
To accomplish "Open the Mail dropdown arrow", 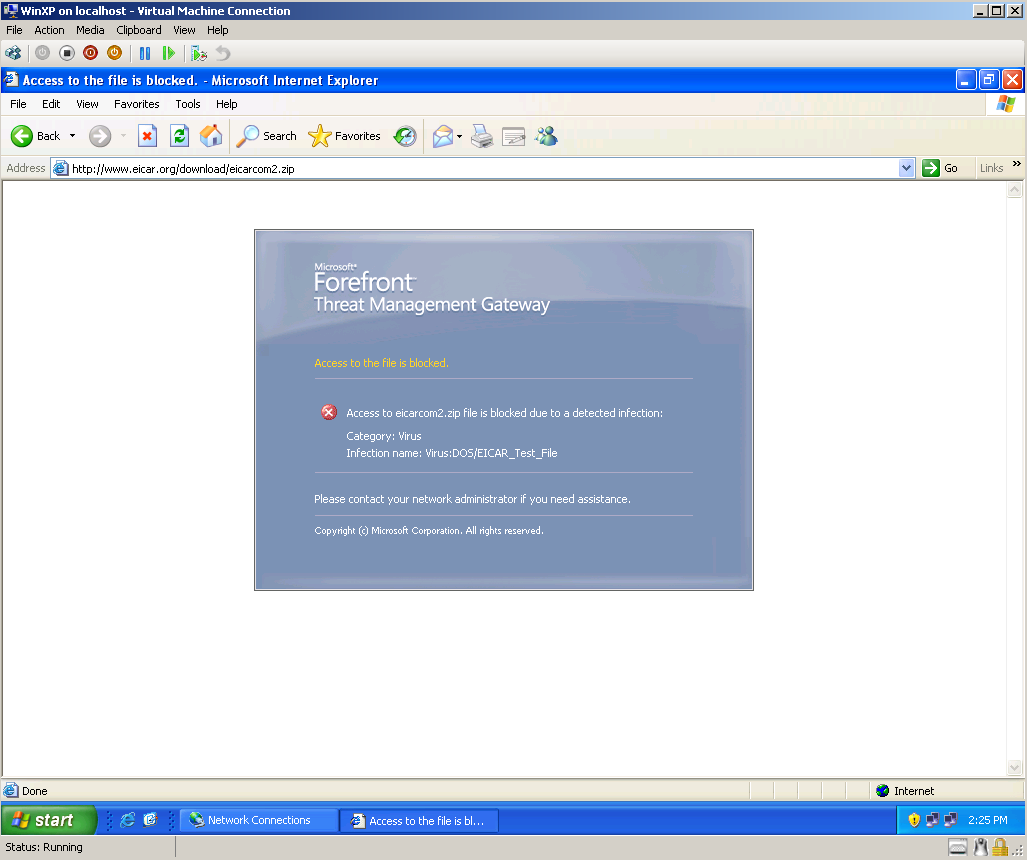I will coord(459,137).
